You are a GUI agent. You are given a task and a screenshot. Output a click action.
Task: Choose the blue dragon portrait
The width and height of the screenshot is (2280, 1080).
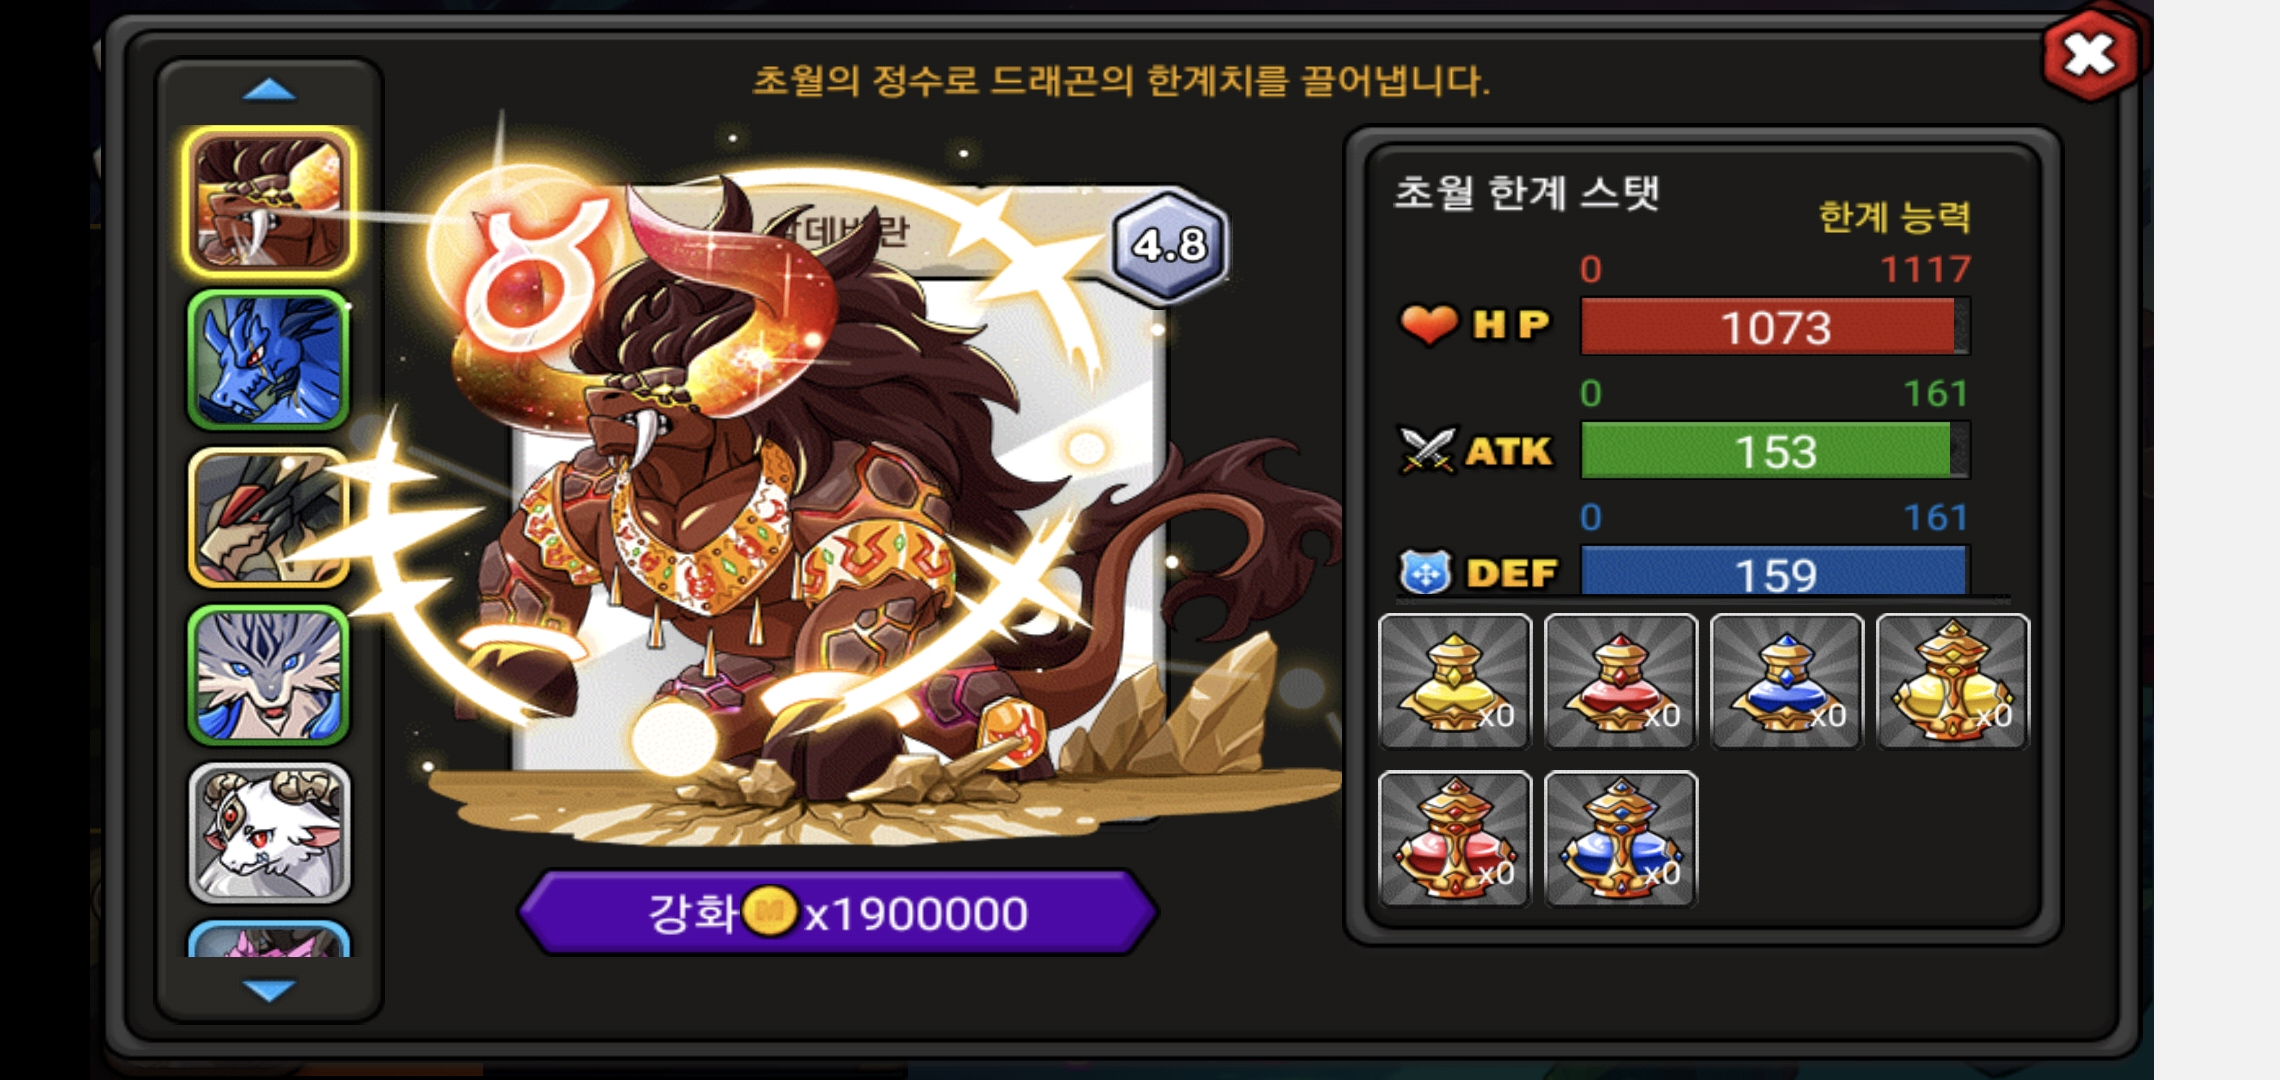(268, 360)
